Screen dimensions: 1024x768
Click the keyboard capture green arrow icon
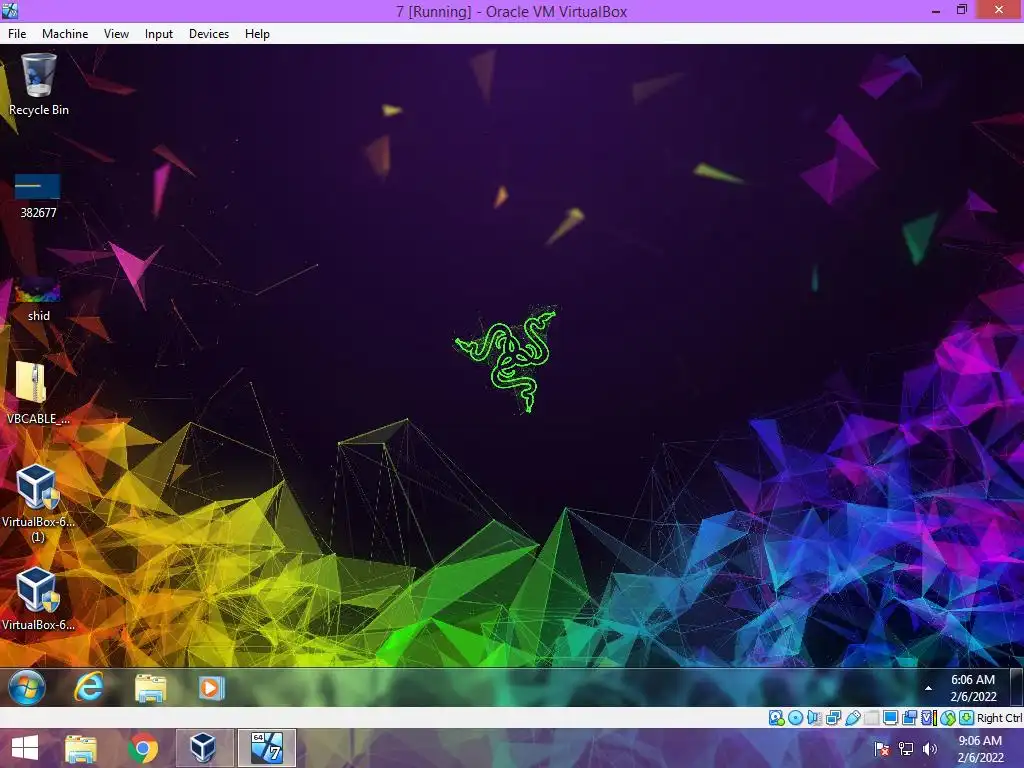tap(967, 718)
